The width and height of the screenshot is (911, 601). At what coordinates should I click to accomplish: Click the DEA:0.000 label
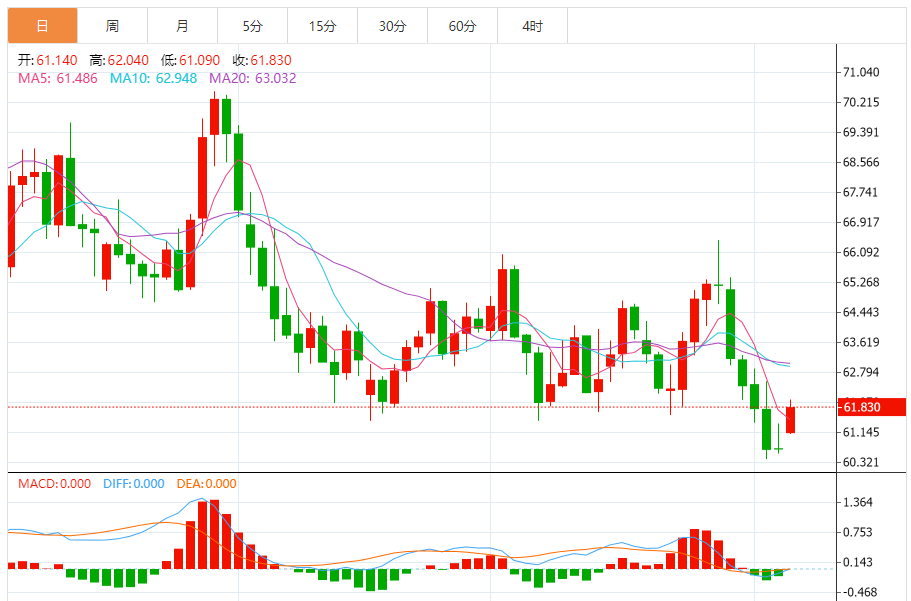click(206, 484)
